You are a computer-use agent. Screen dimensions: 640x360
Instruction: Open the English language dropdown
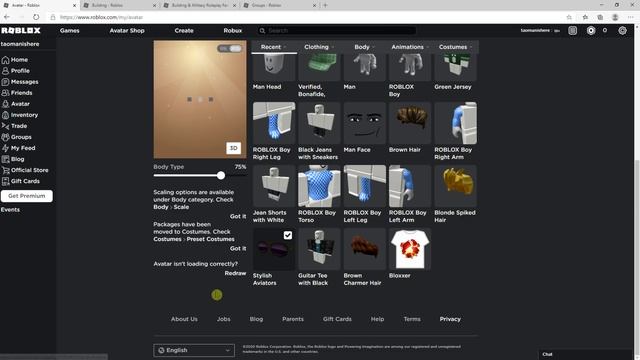194,350
